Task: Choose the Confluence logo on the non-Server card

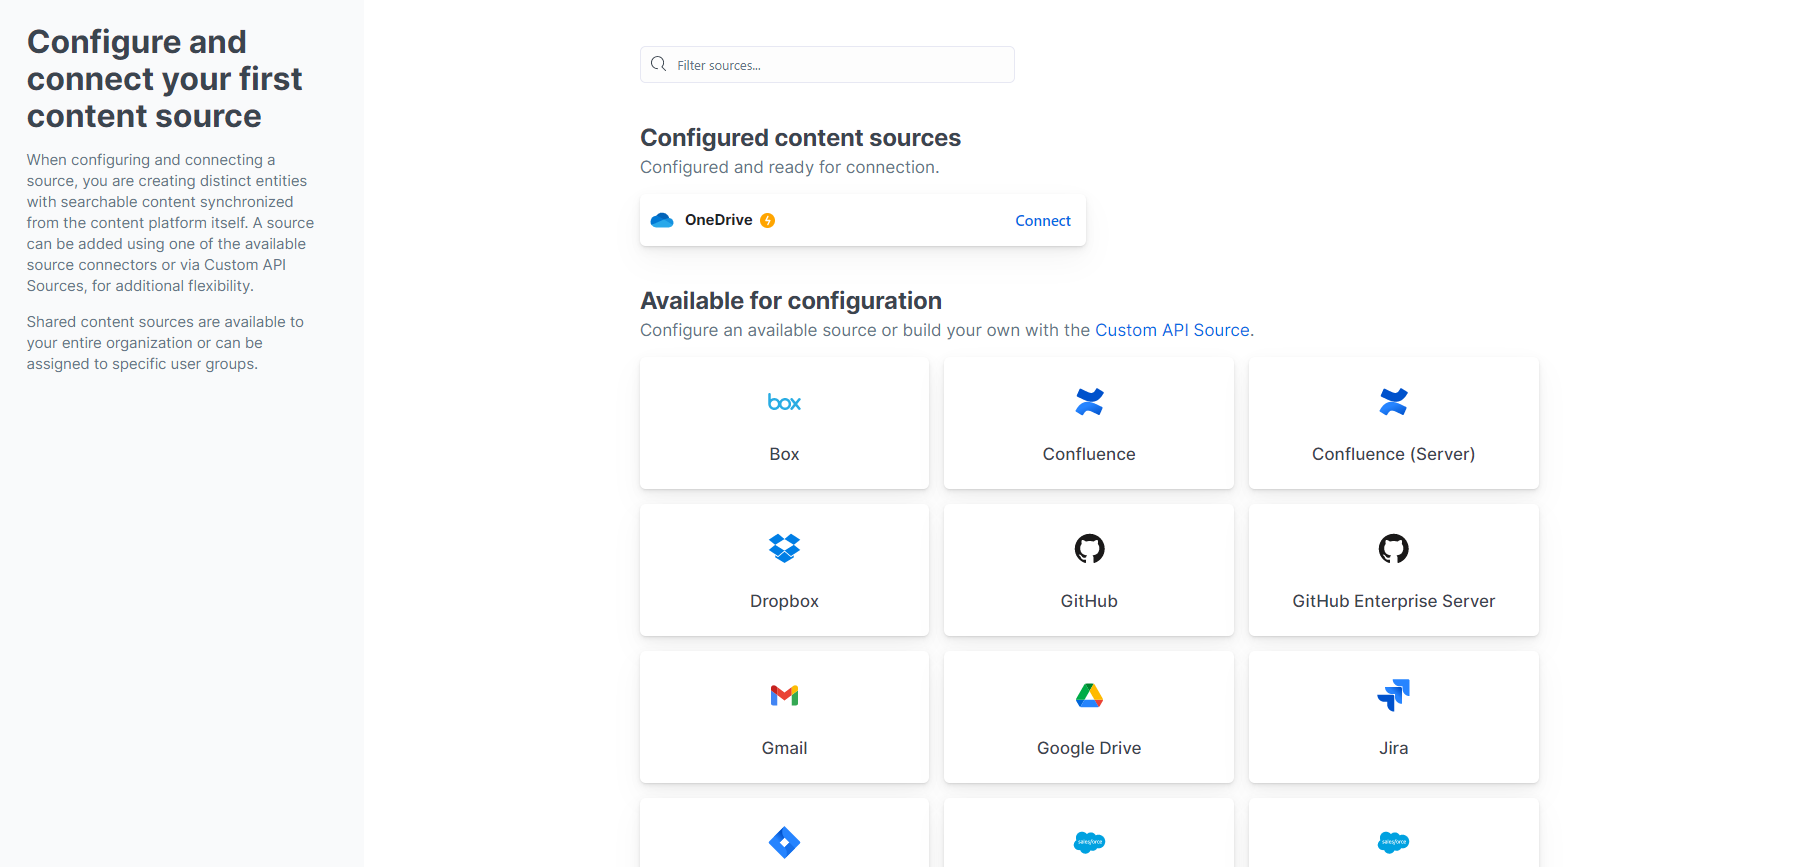Action: coord(1089,402)
